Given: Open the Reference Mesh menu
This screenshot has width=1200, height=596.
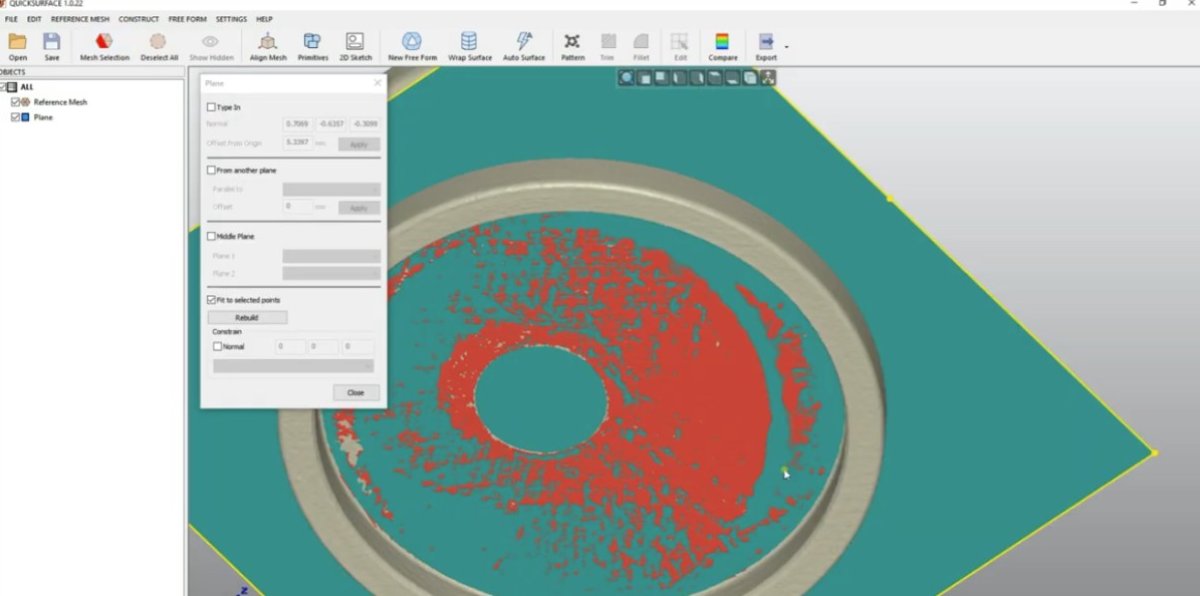Looking at the screenshot, I should pyautogui.click(x=80, y=18).
